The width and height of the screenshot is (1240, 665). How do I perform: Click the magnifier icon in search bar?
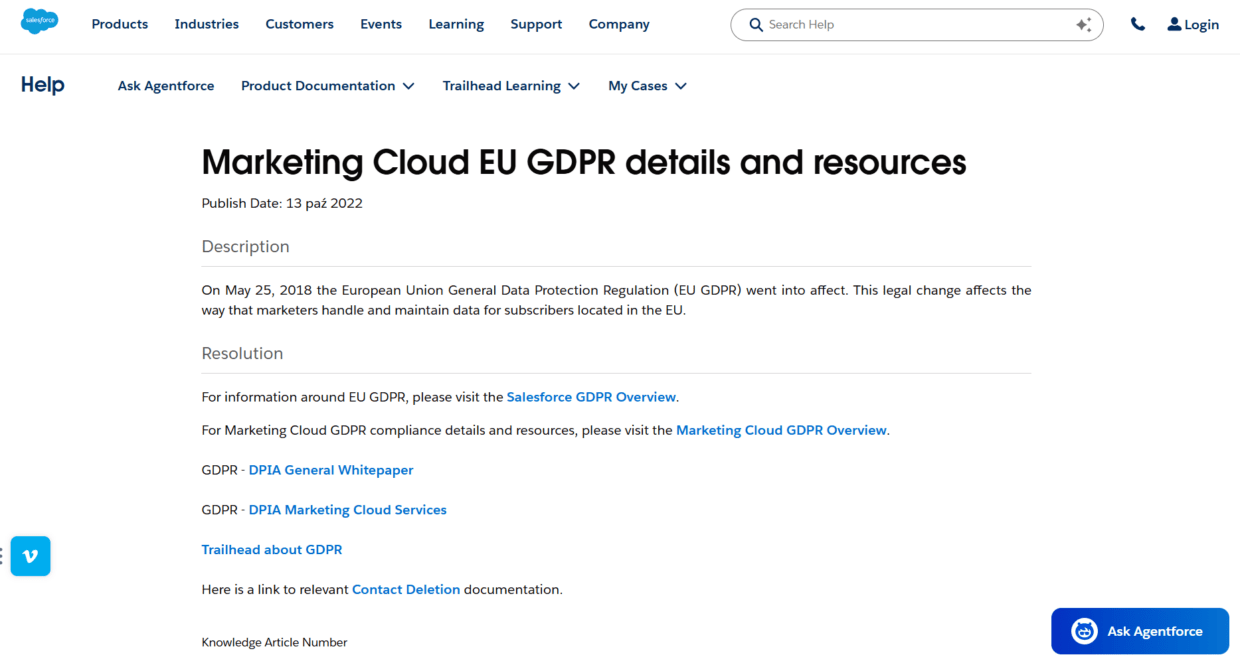pyautogui.click(x=756, y=25)
